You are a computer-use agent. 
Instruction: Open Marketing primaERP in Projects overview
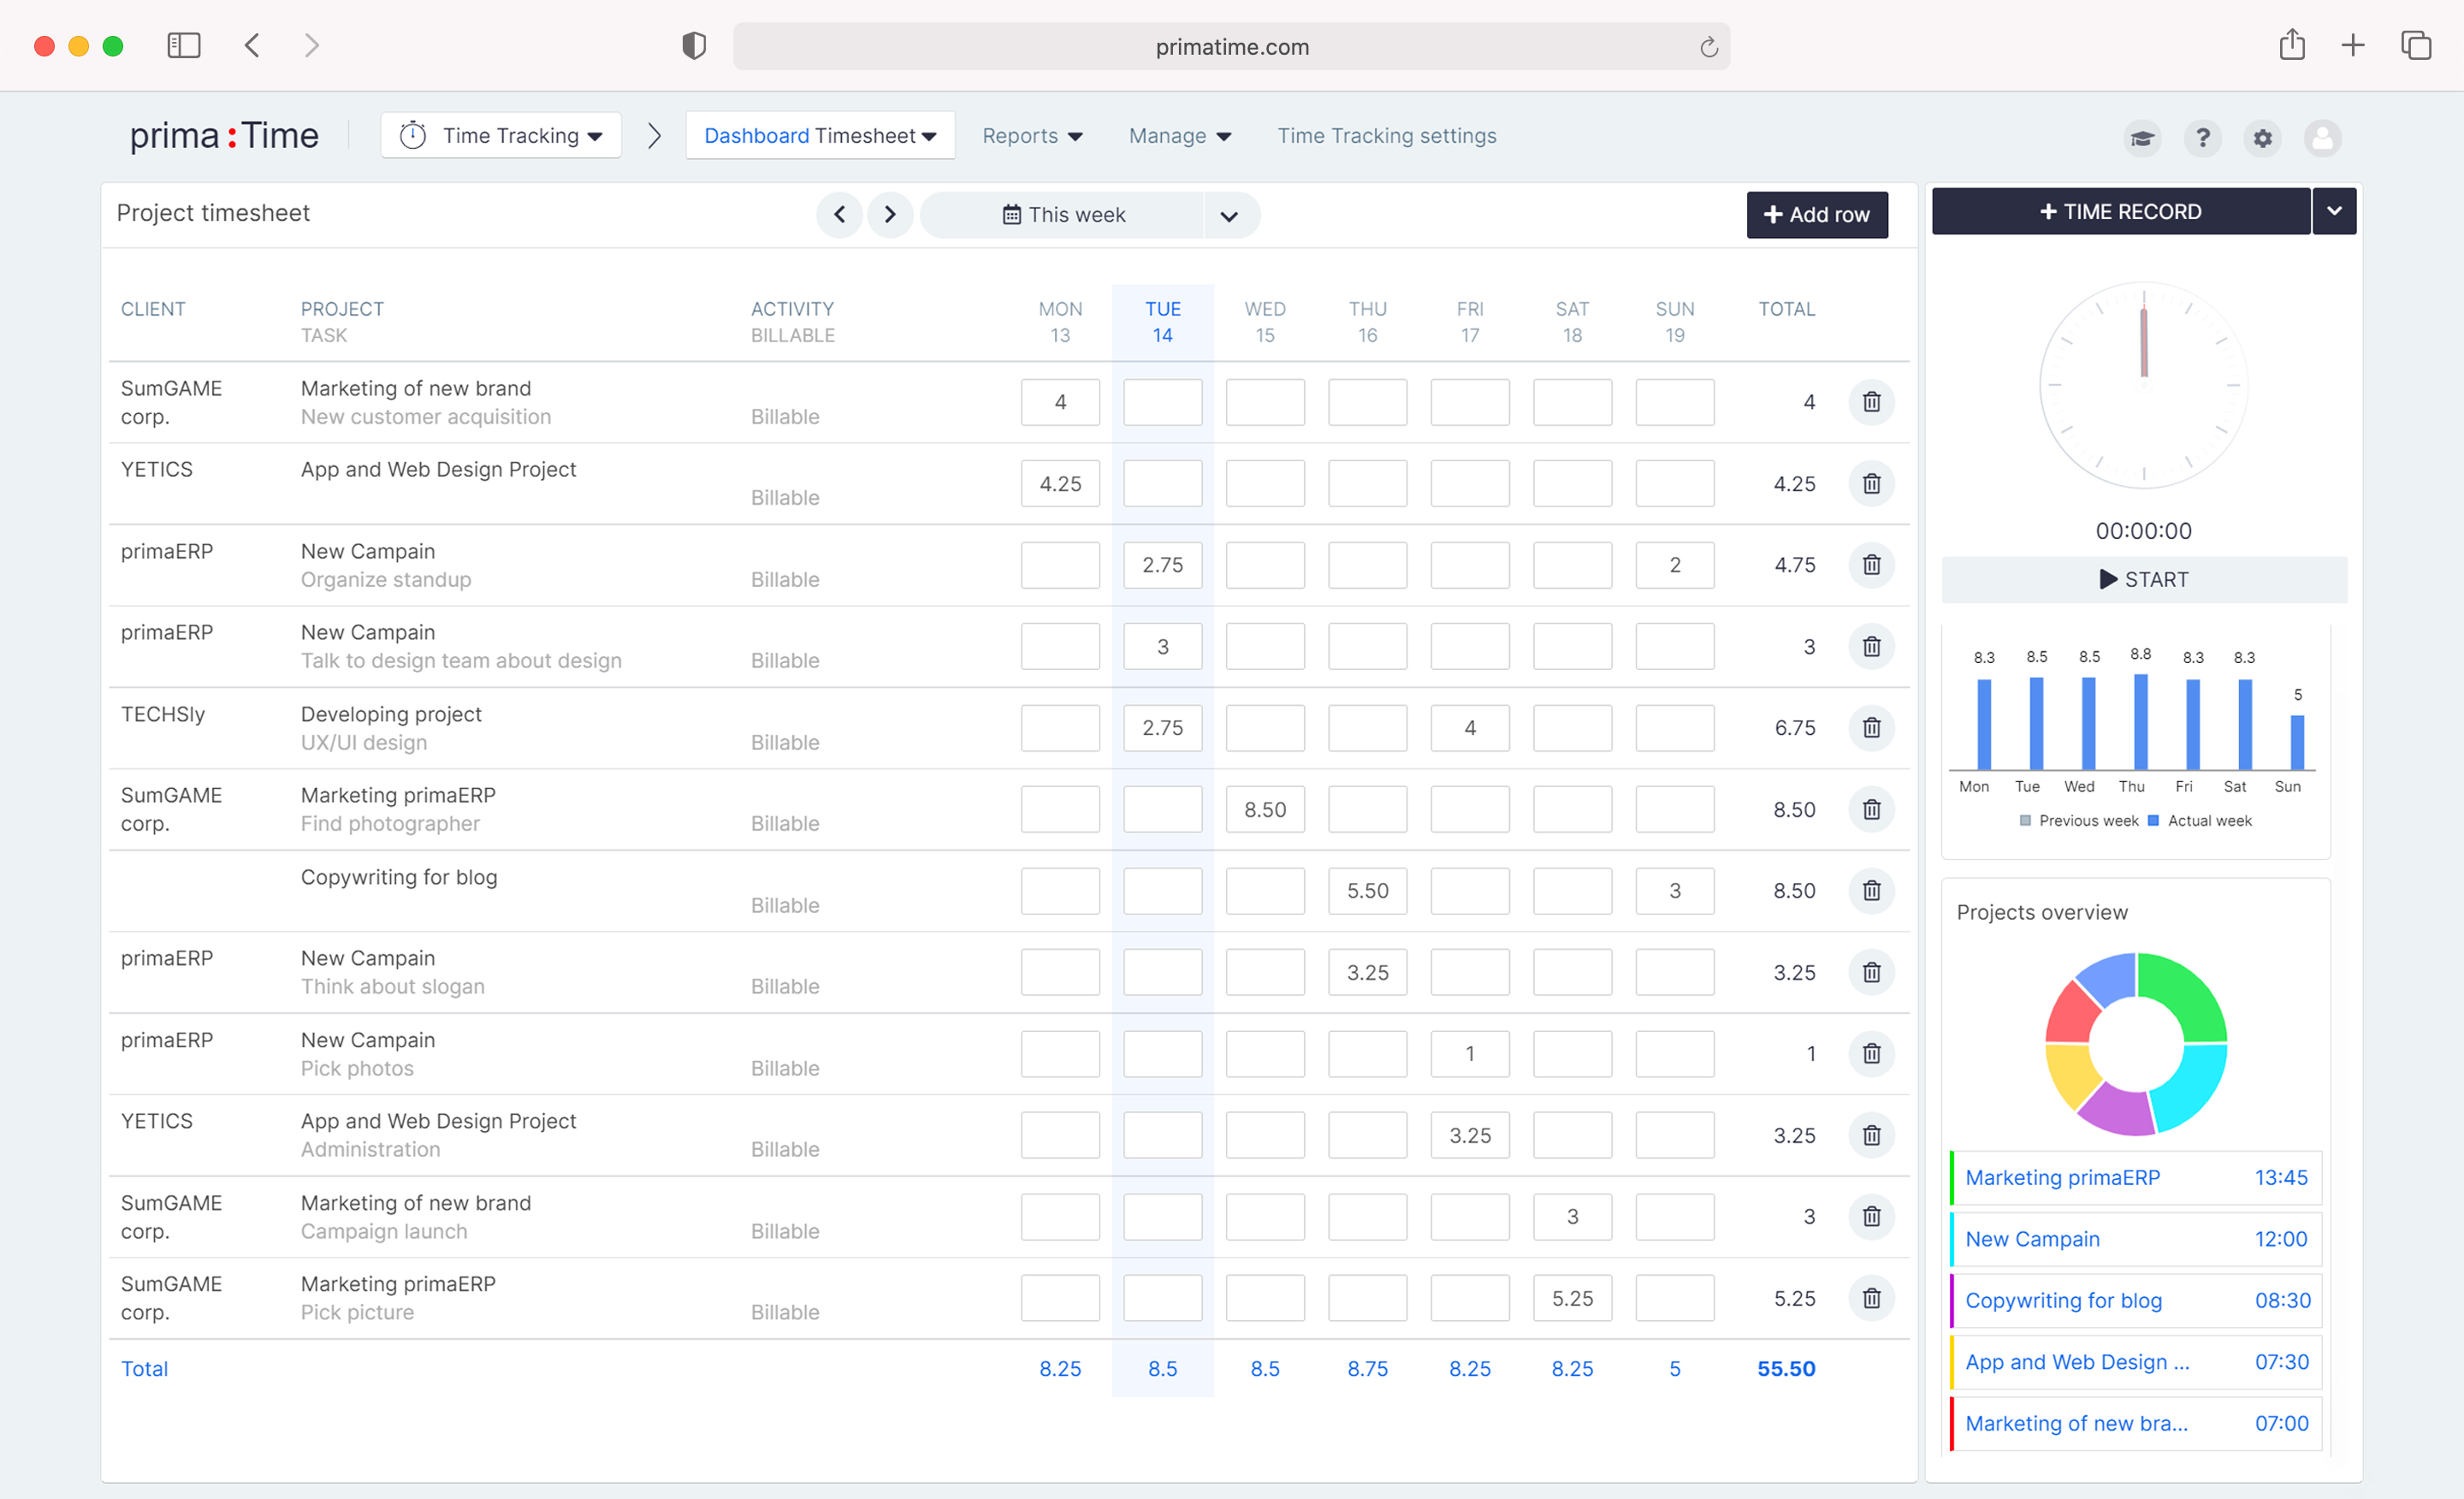2062,1178
